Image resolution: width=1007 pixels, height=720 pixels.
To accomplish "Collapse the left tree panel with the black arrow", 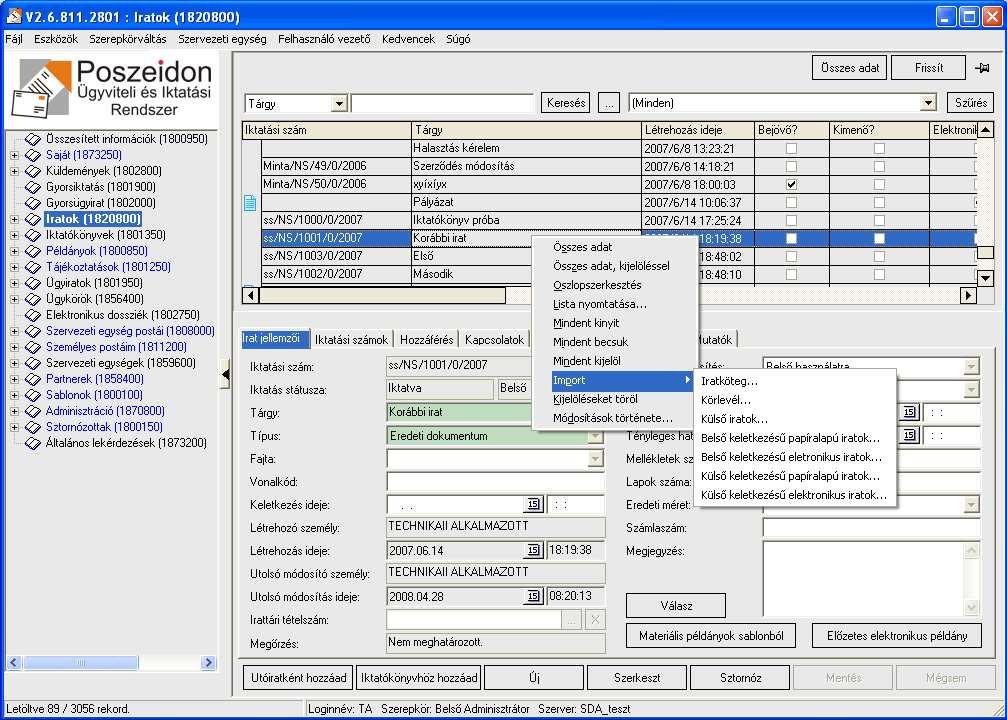I will coord(225,374).
